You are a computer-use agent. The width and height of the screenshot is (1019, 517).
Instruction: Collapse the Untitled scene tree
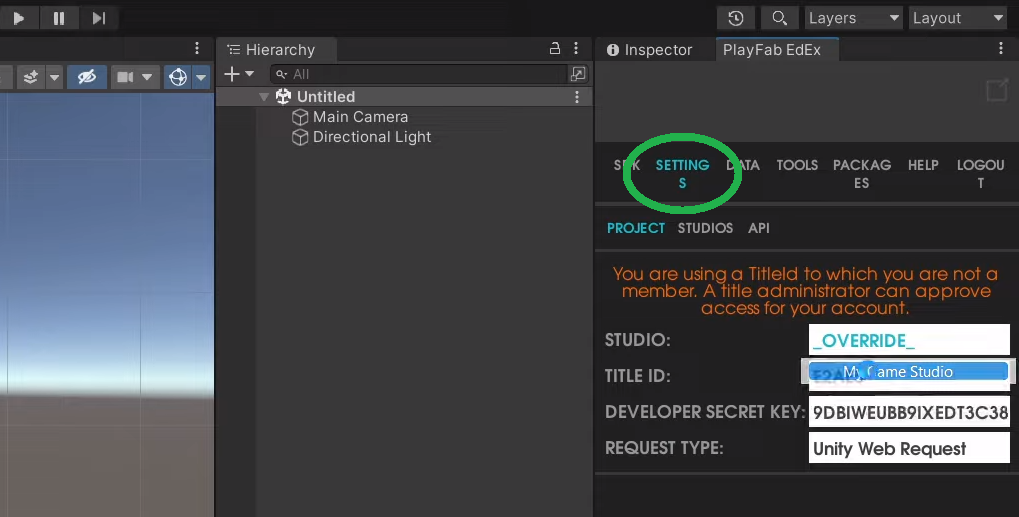click(264, 97)
